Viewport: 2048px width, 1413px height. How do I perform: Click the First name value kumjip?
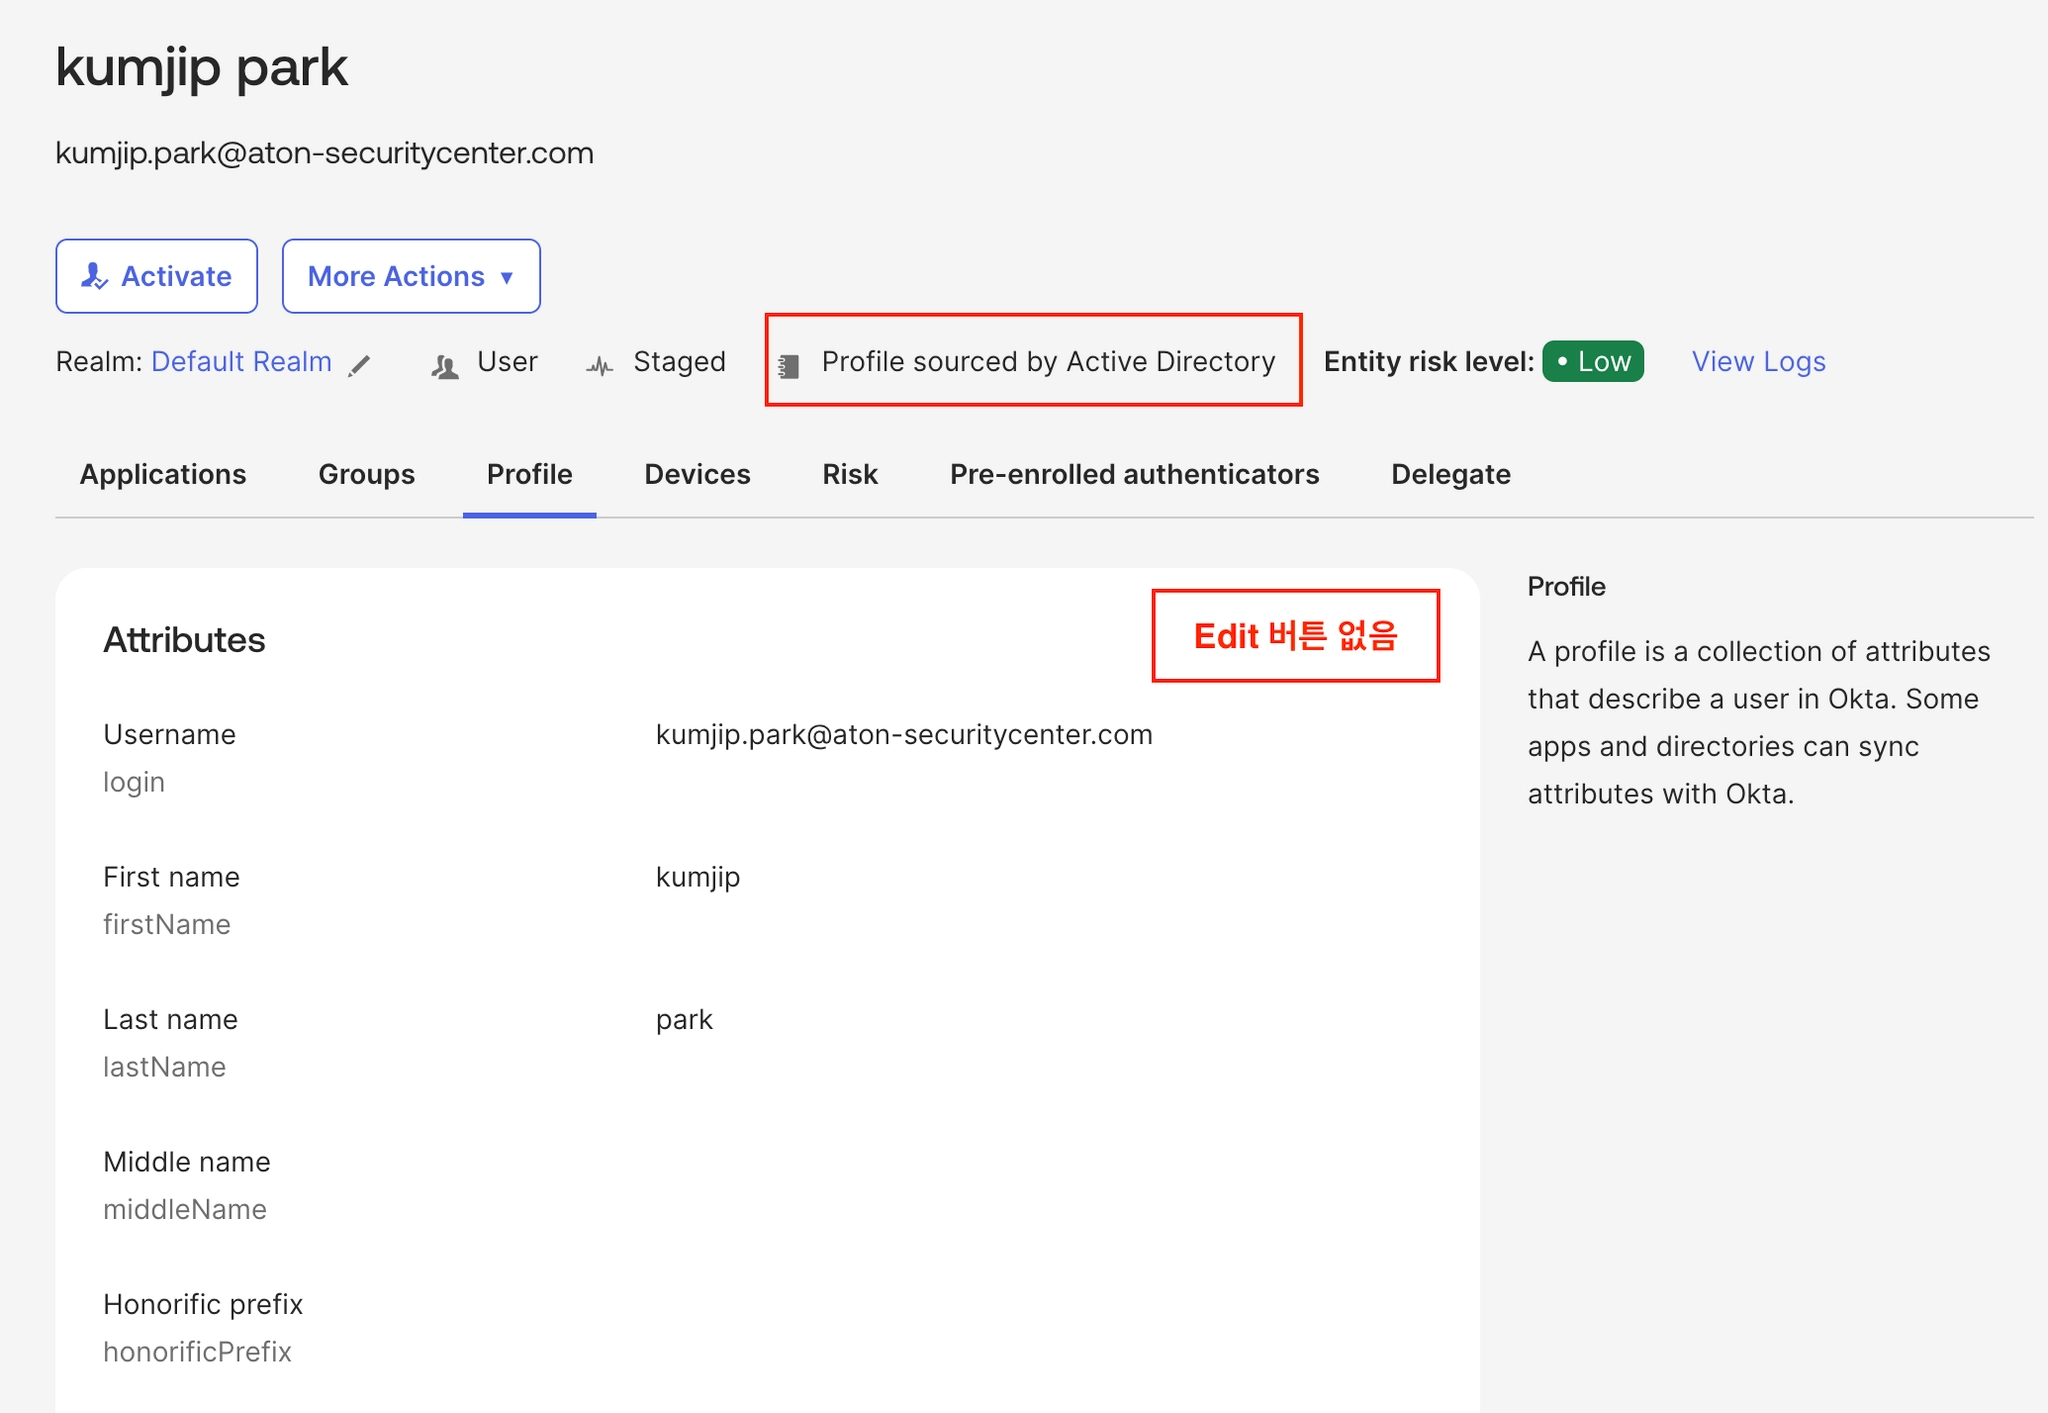698,878
